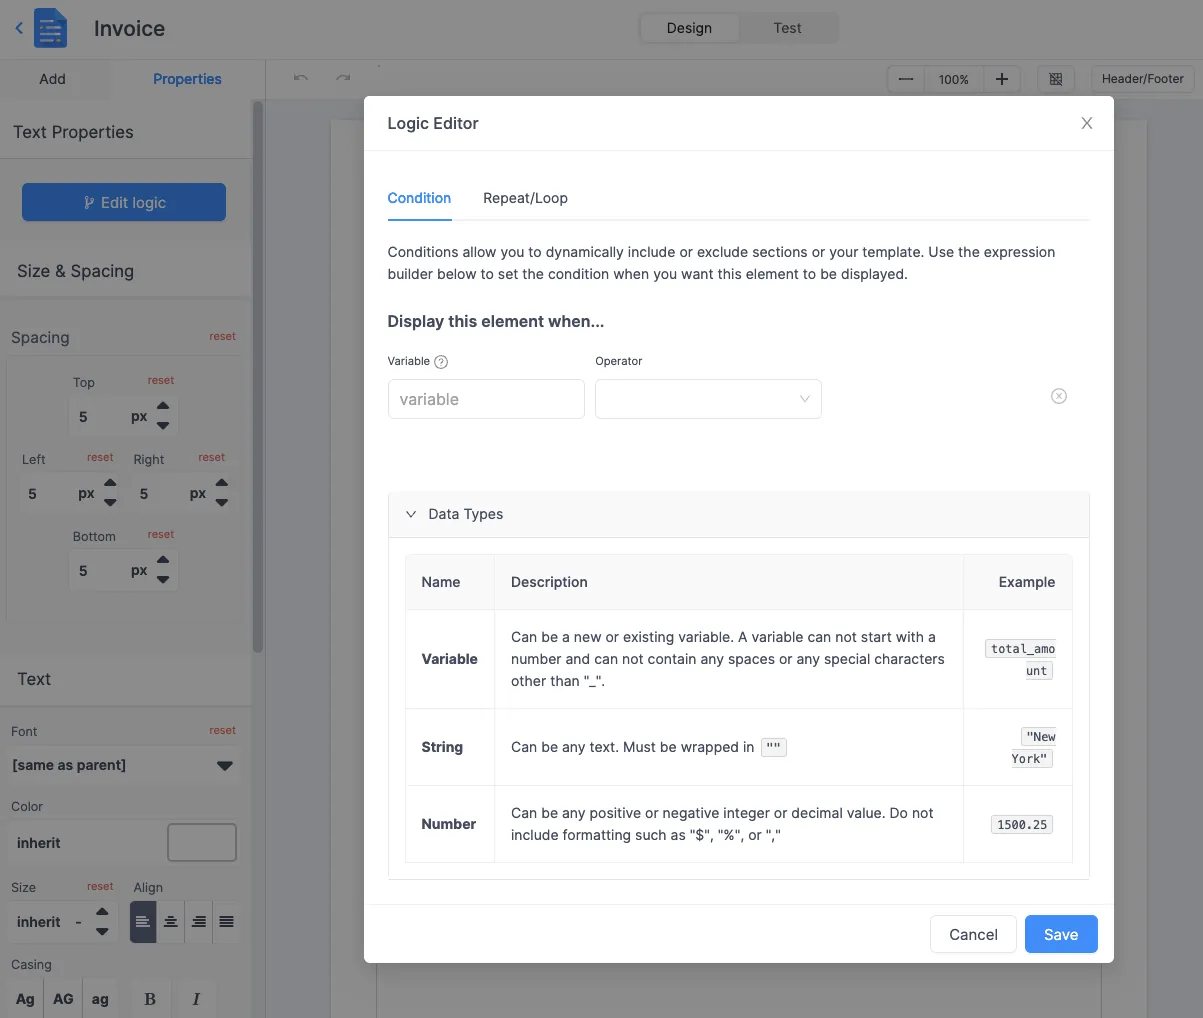Viewport: 1203px width, 1018px height.
Task: Toggle italic text formatting
Action: click(x=196, y=999)
